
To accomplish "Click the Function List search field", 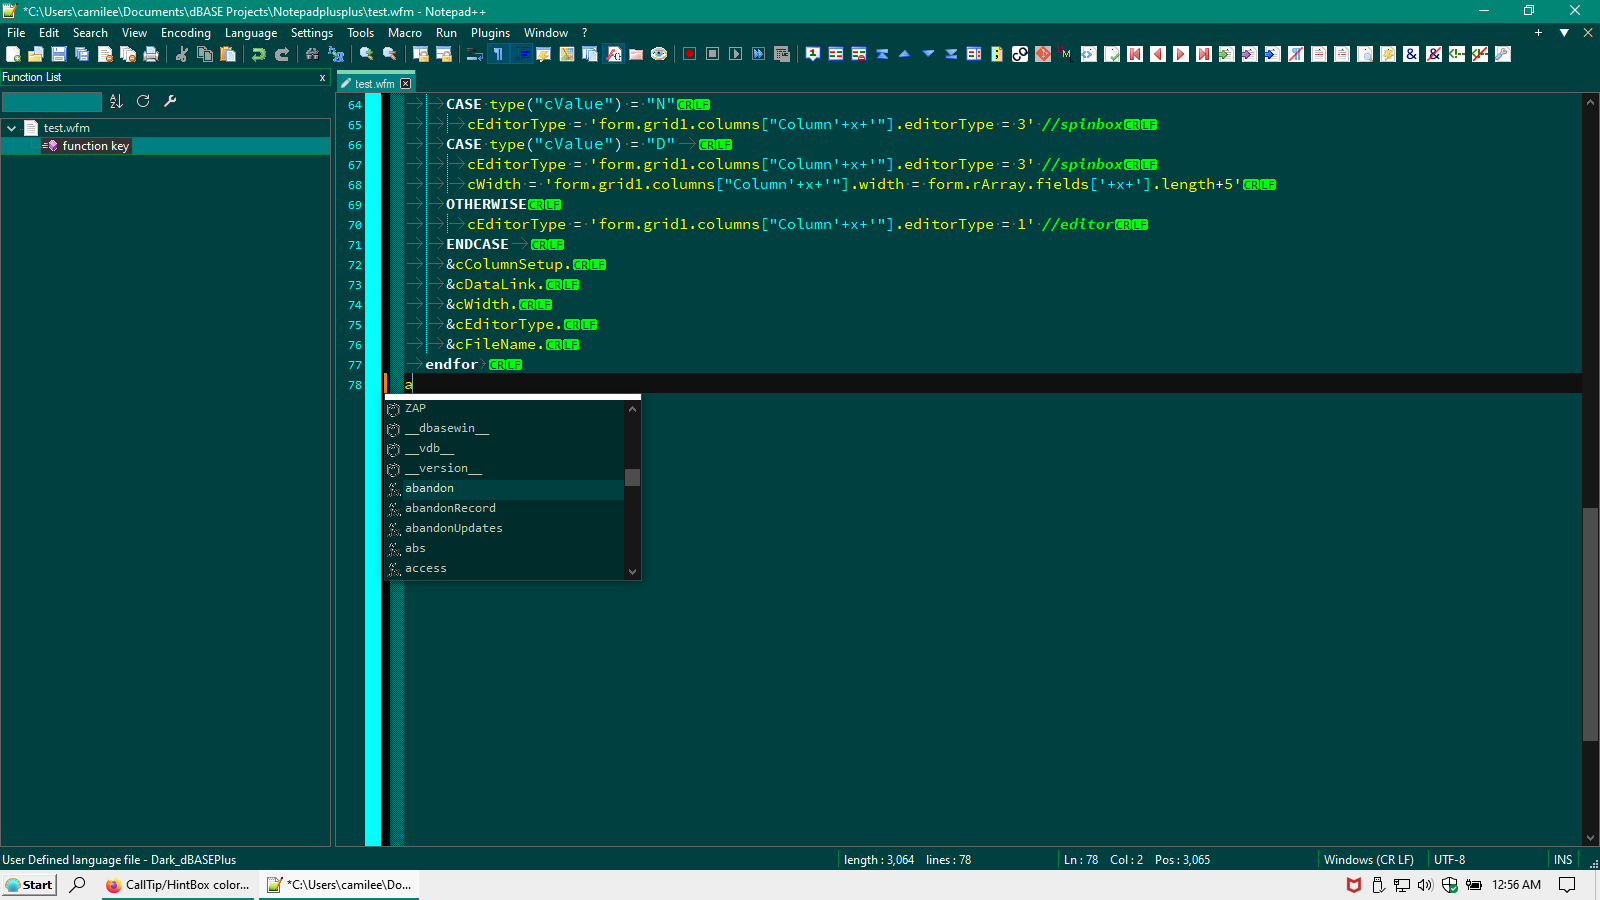I will (52, 101).
